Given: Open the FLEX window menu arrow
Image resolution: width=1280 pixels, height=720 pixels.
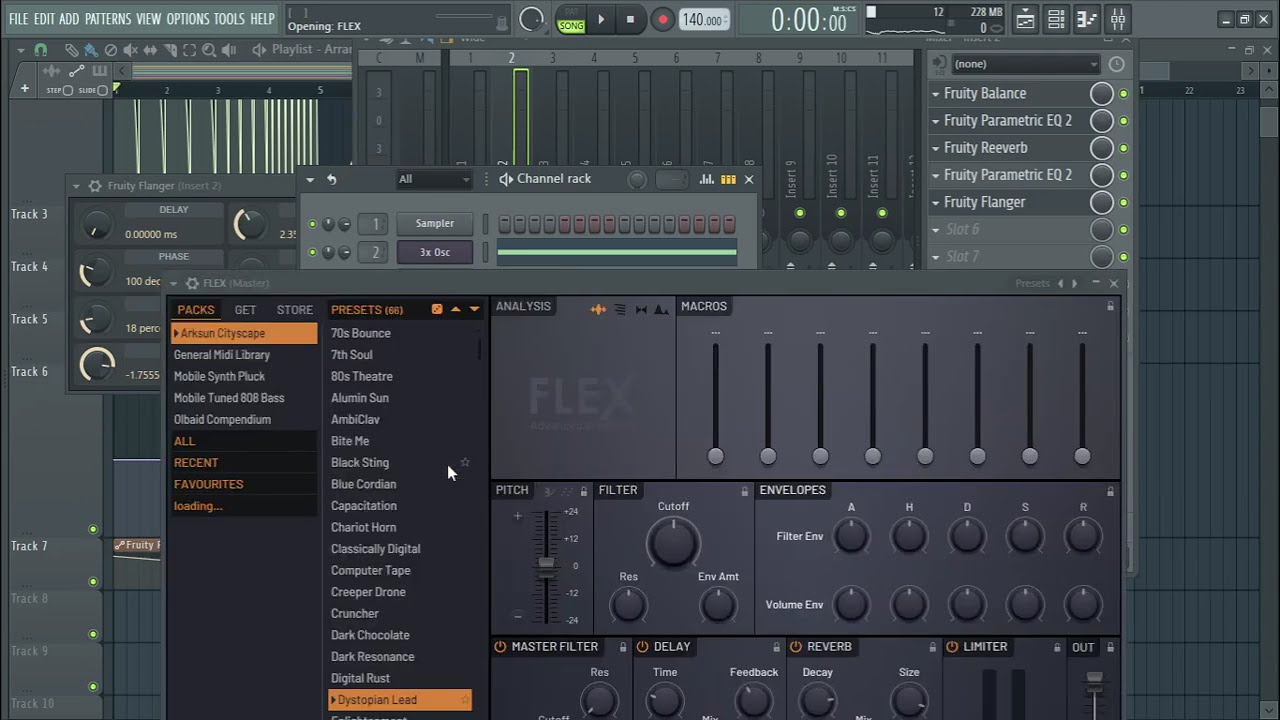Looking at the screenshot, I should click(173, 283).
